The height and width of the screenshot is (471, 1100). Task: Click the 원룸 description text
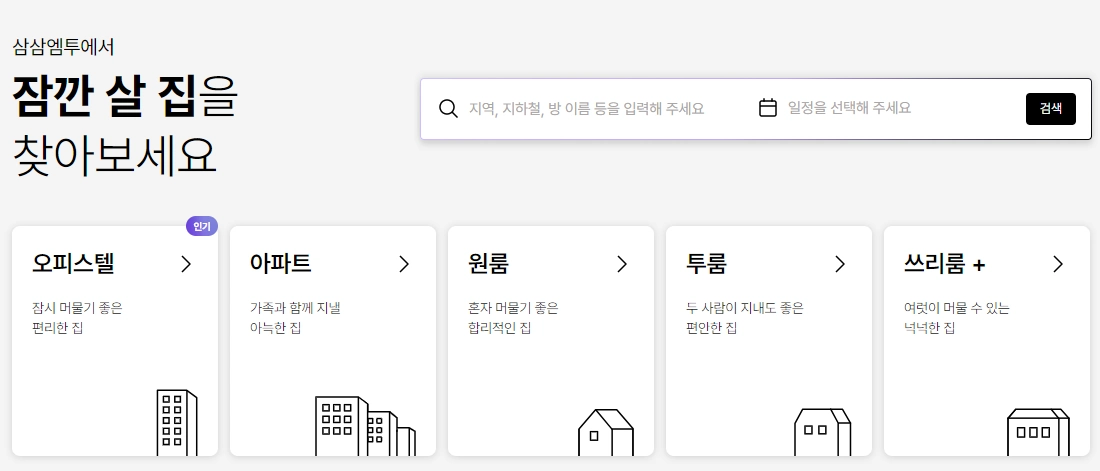pos(513,317)
